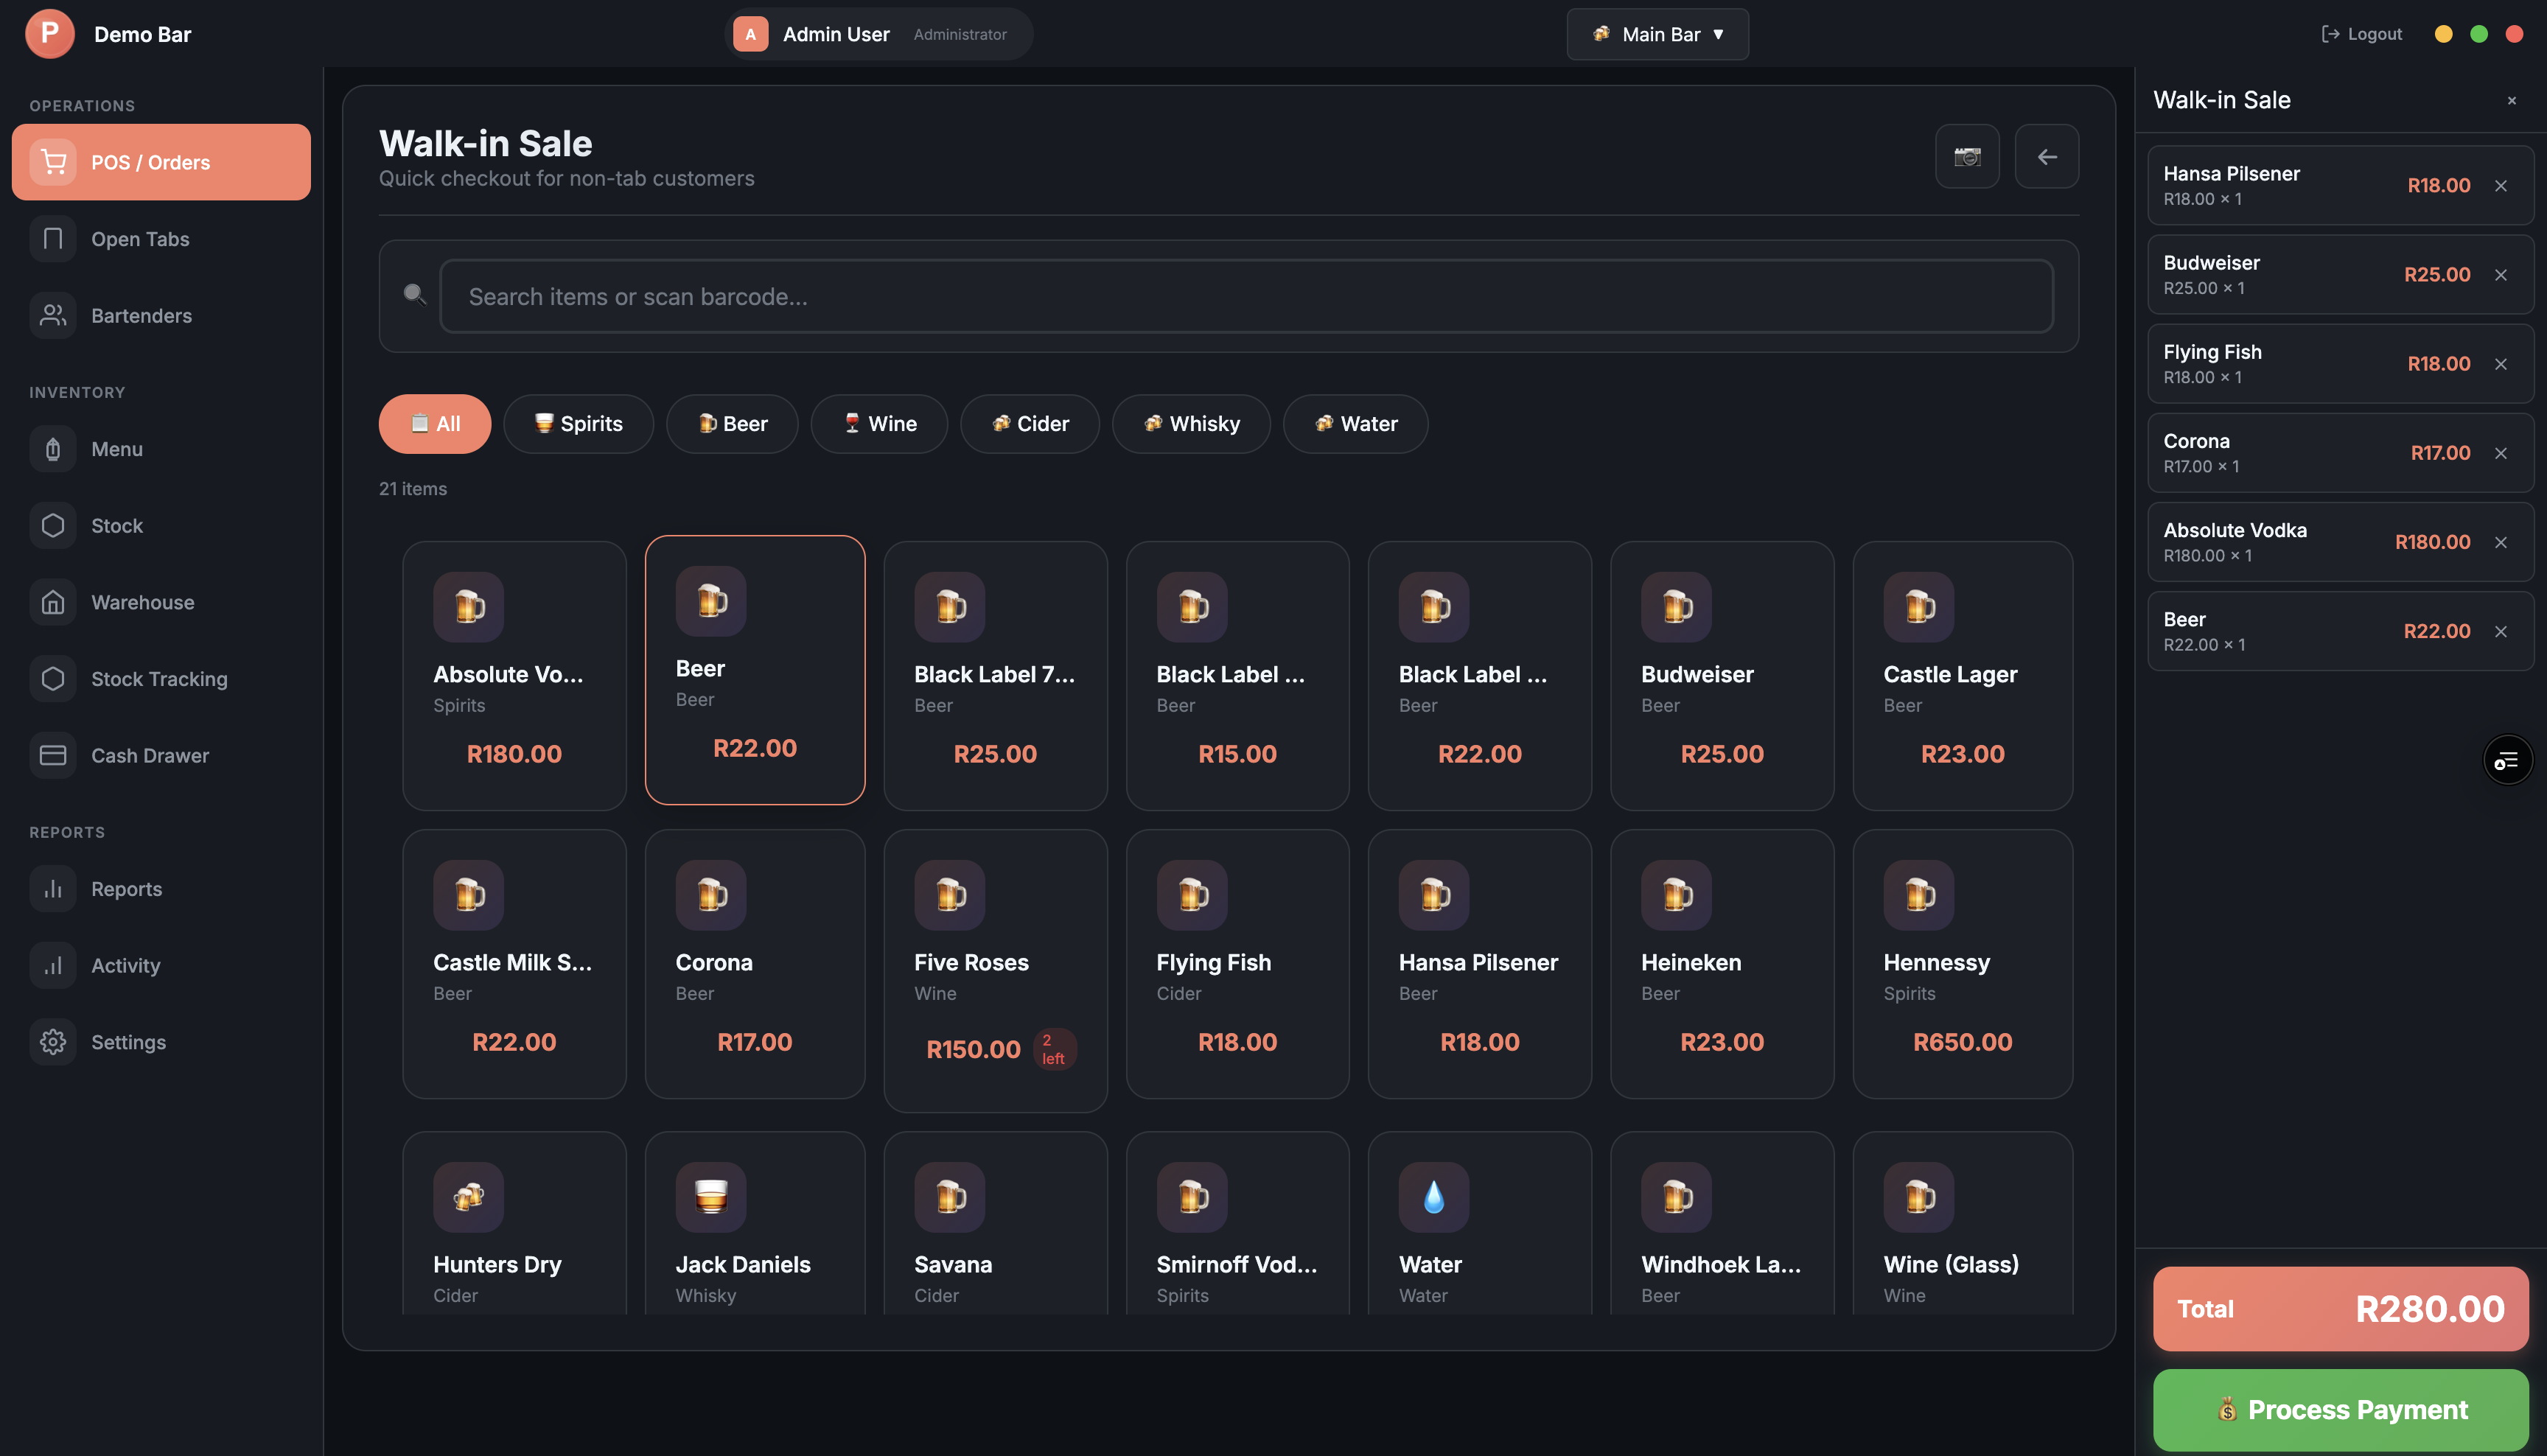2547x1456 pixels.
Task: Open the Main Bar location dropdown
Action: pos(1657,34)
